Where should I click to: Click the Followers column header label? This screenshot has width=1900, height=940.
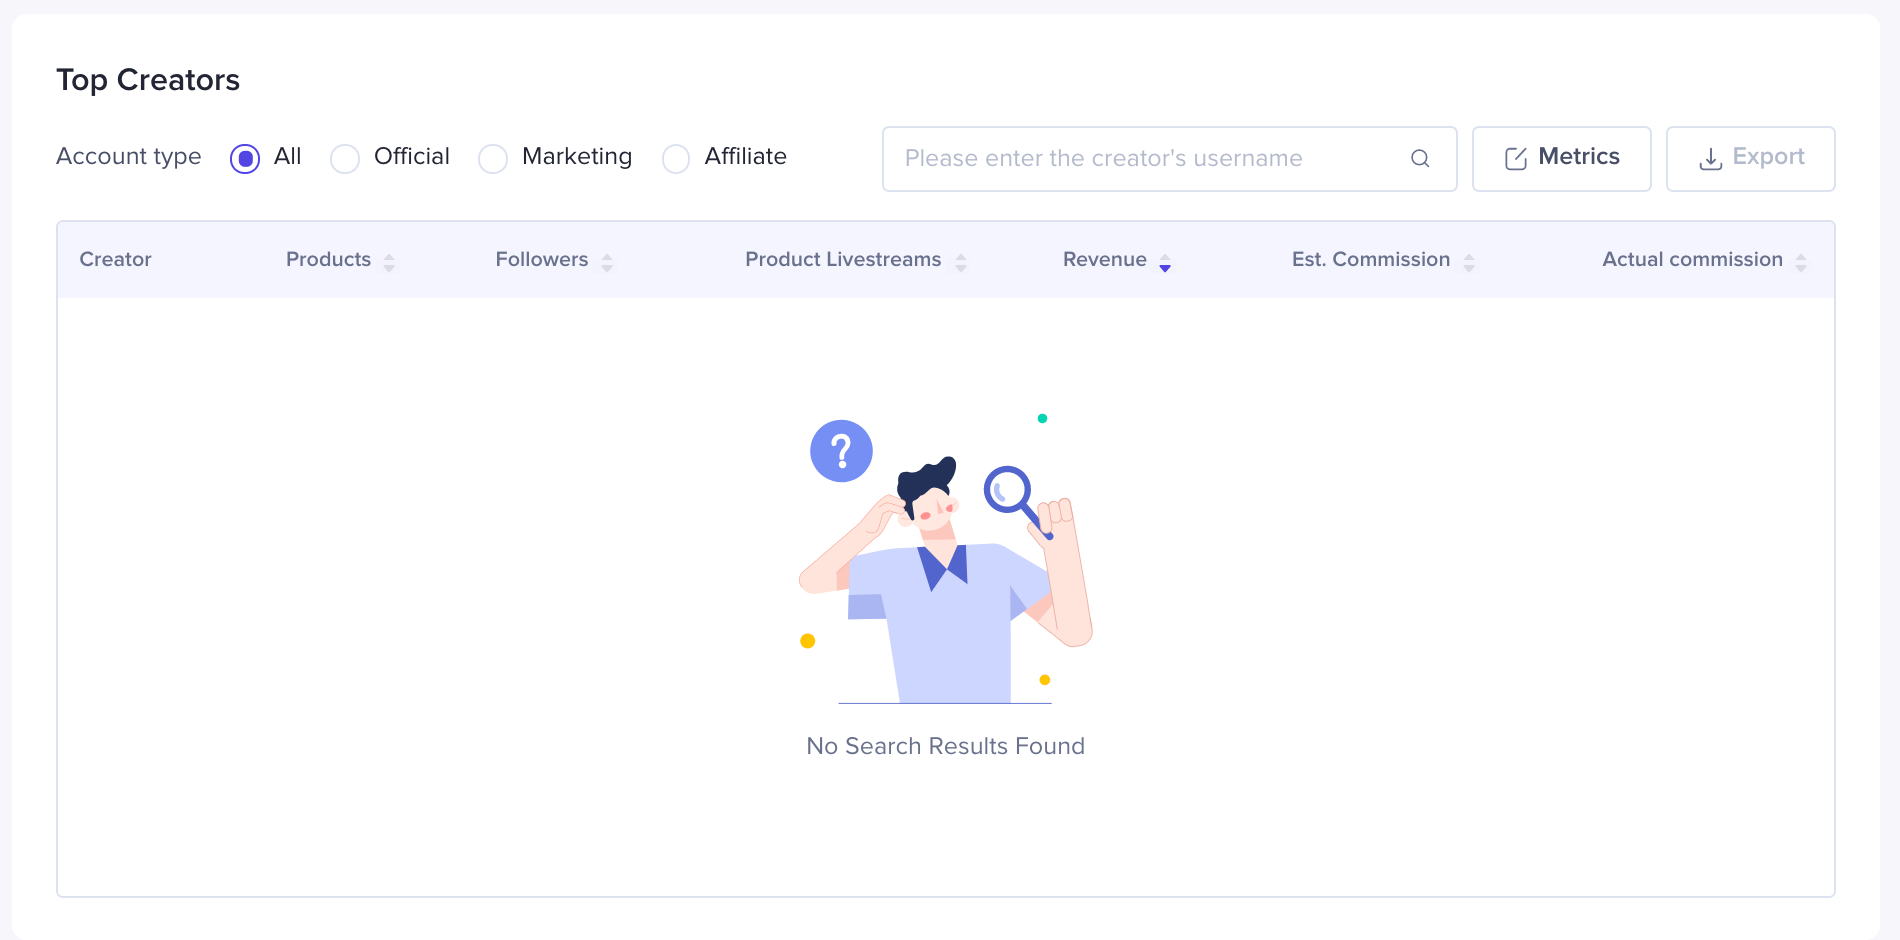(541, 260)
